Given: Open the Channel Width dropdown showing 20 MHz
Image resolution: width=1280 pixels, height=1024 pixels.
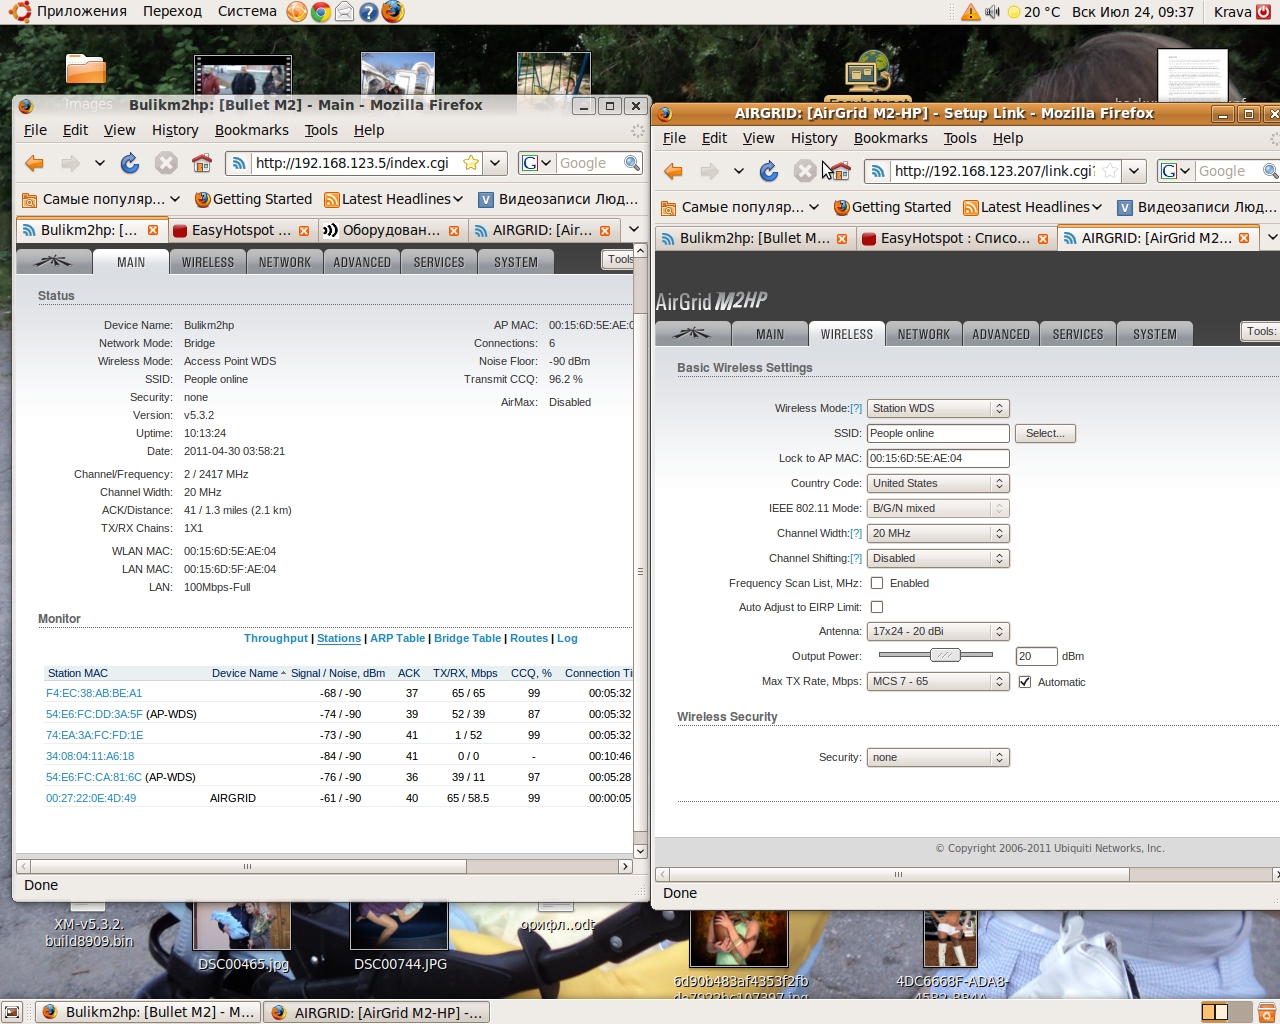Looking at the screenshot, I should (938, 533).
